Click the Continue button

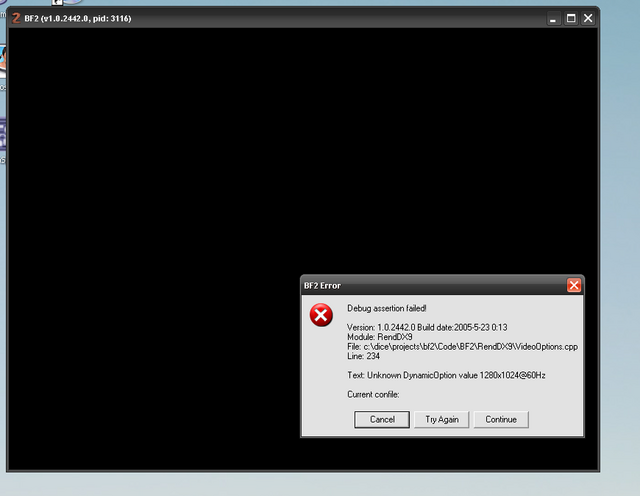(501, 419)
